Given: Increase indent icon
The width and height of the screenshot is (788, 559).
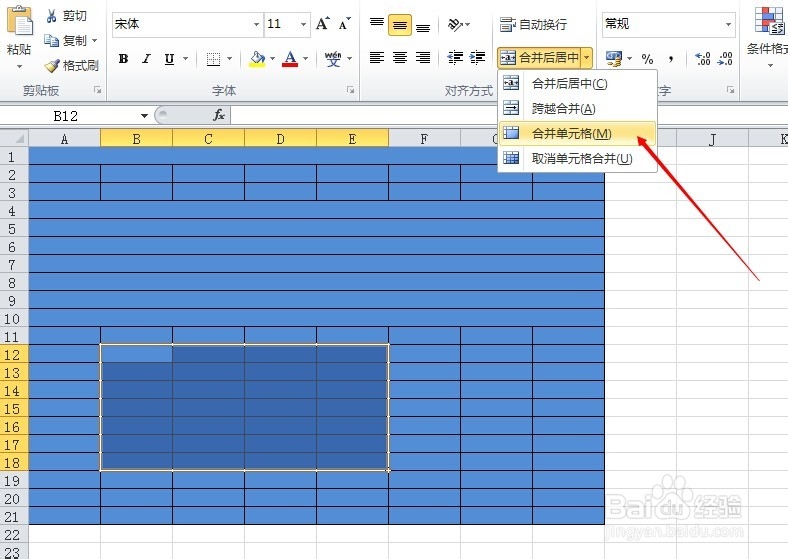Looking at the screenshot, I should pos(477,58).
